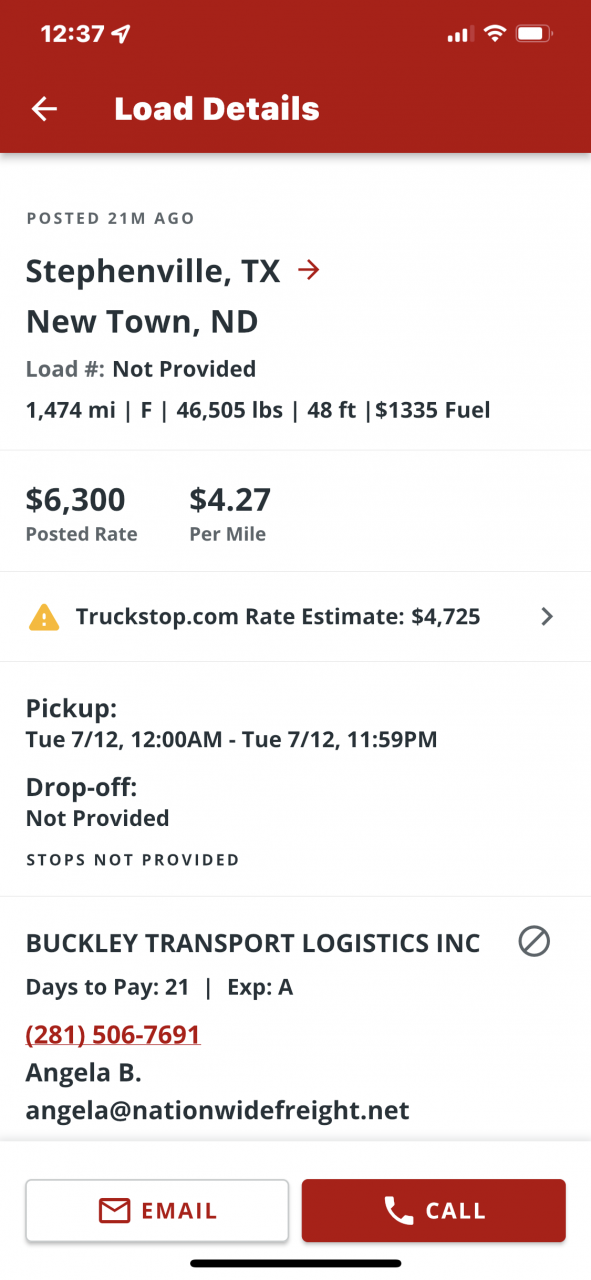Tap the yellow warning triangle icon

tap(44, 617)
